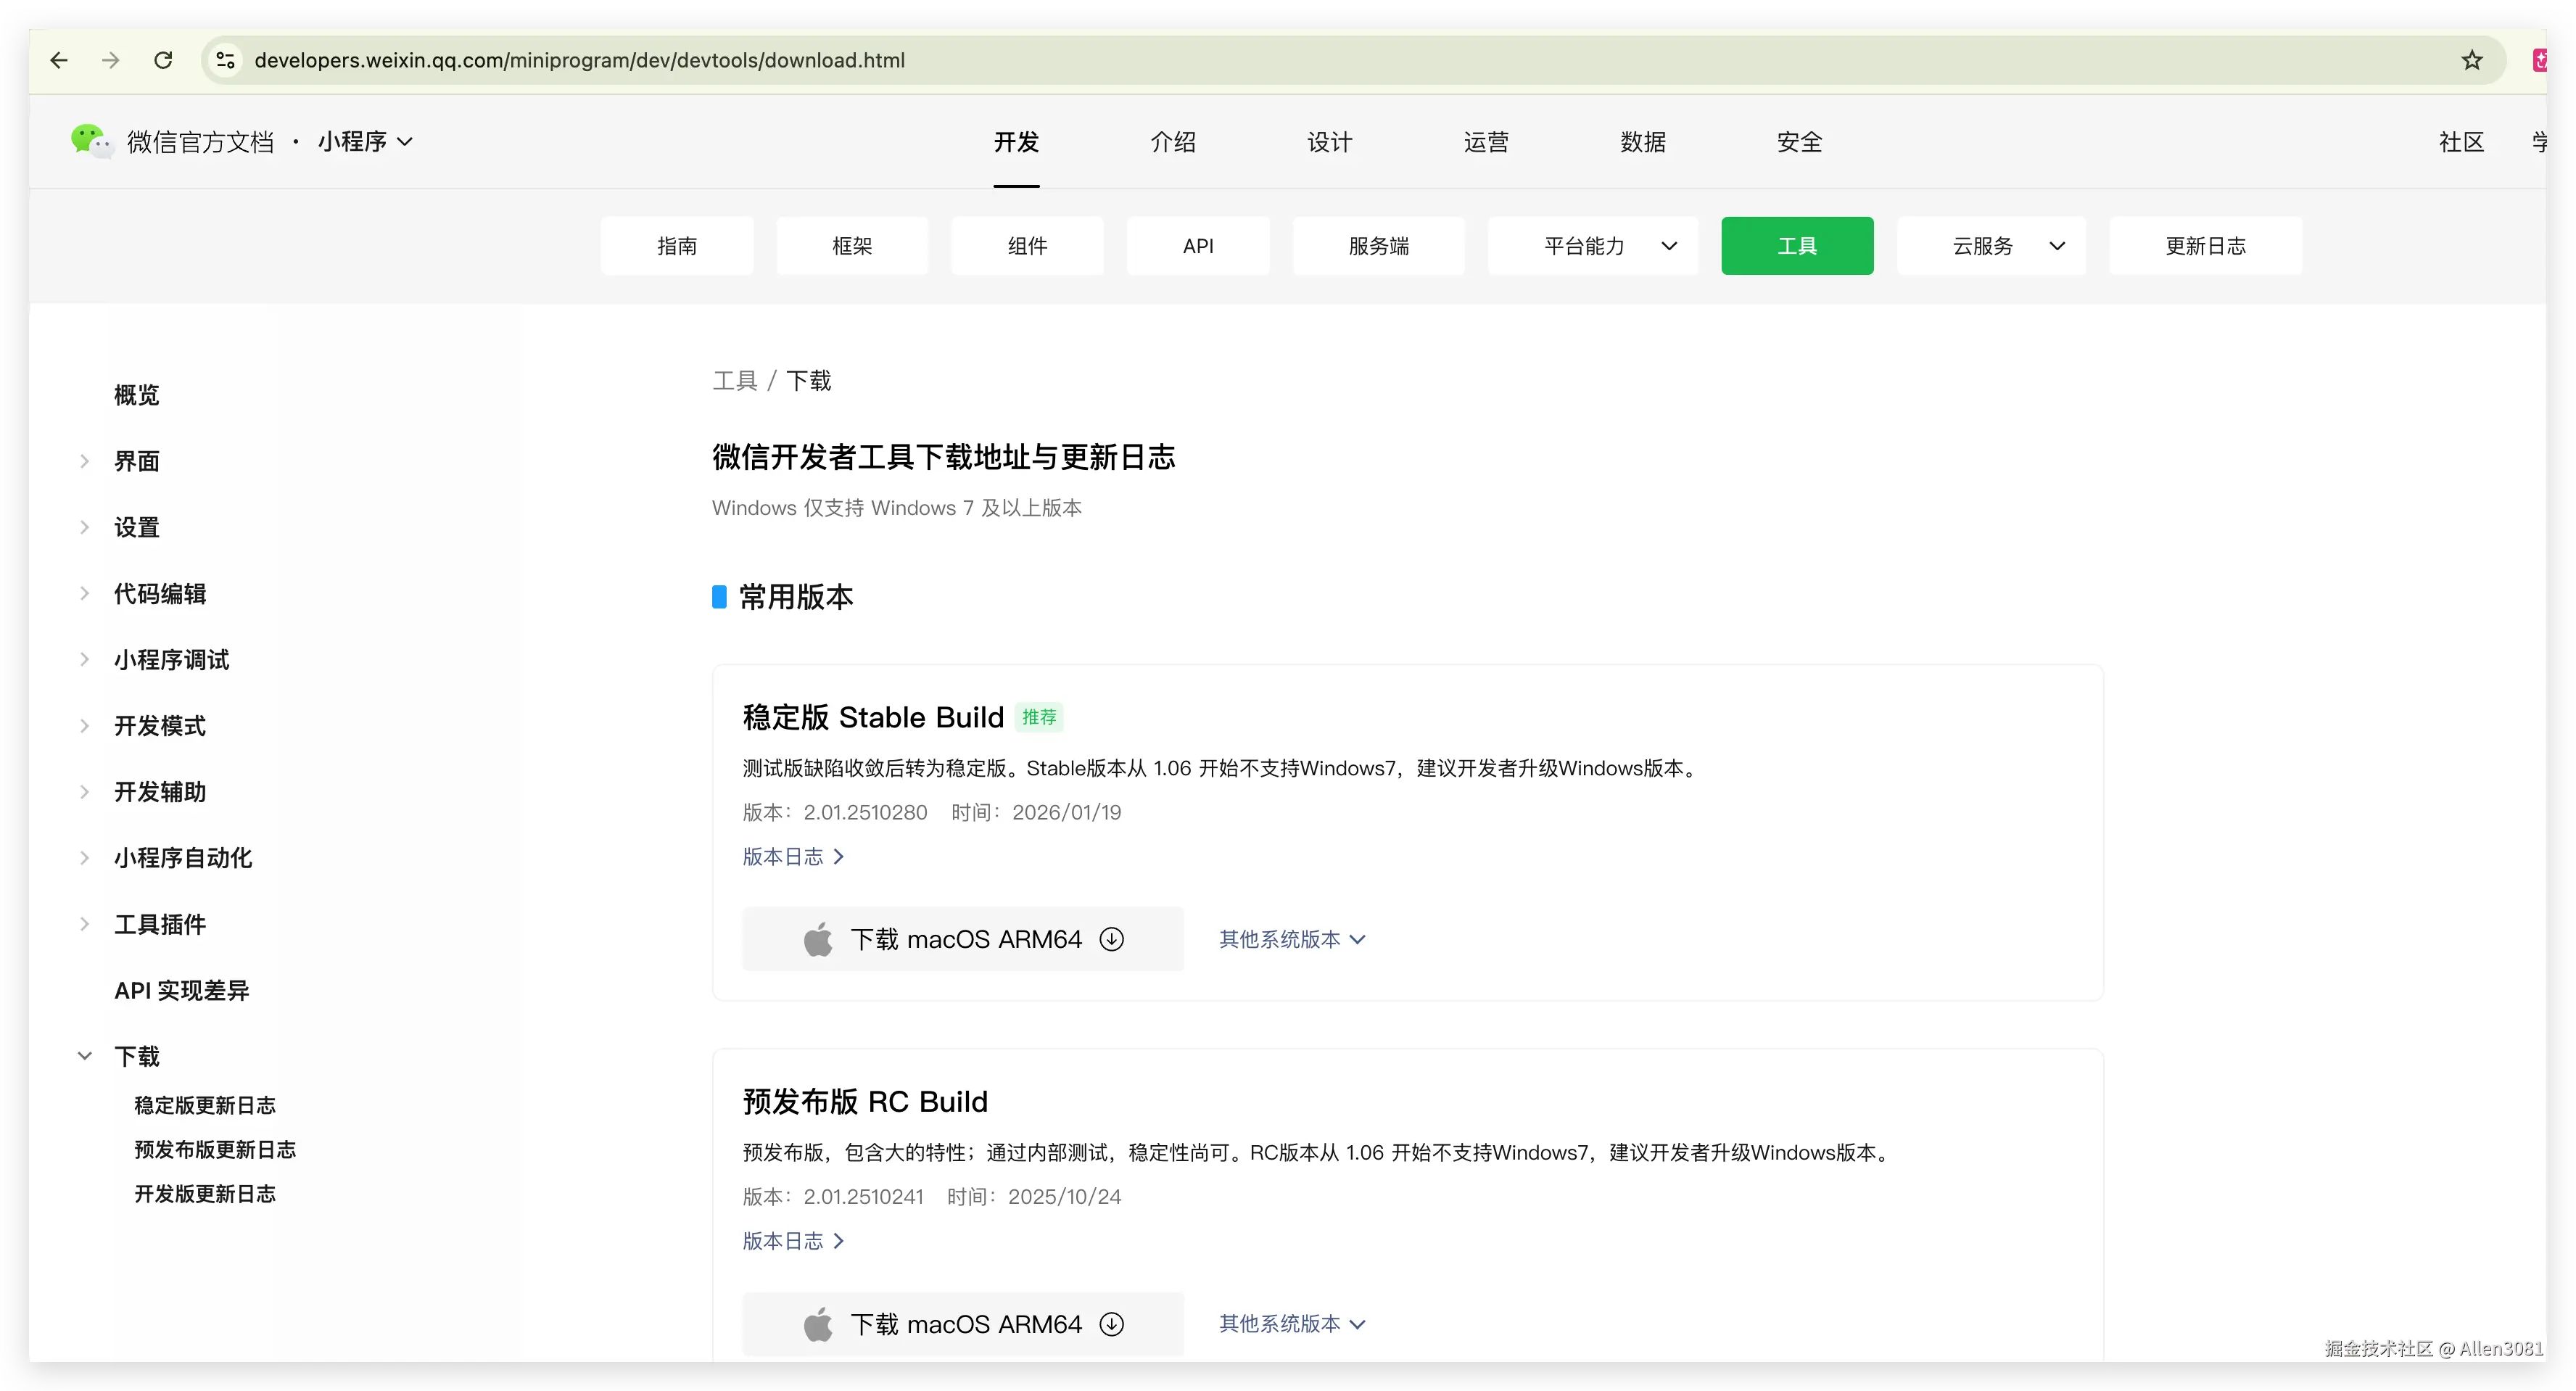
Task: Click the download circle icon in Stable Build button
Action: 1111,938
